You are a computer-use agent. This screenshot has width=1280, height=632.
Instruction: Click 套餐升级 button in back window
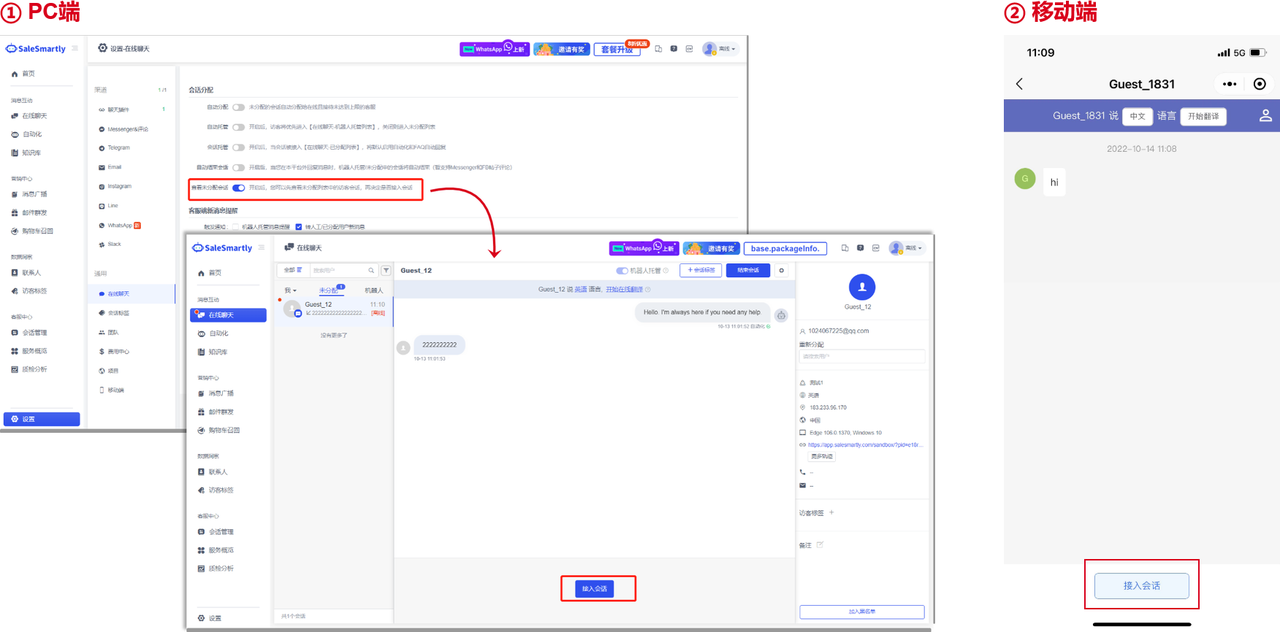point(617,48)
